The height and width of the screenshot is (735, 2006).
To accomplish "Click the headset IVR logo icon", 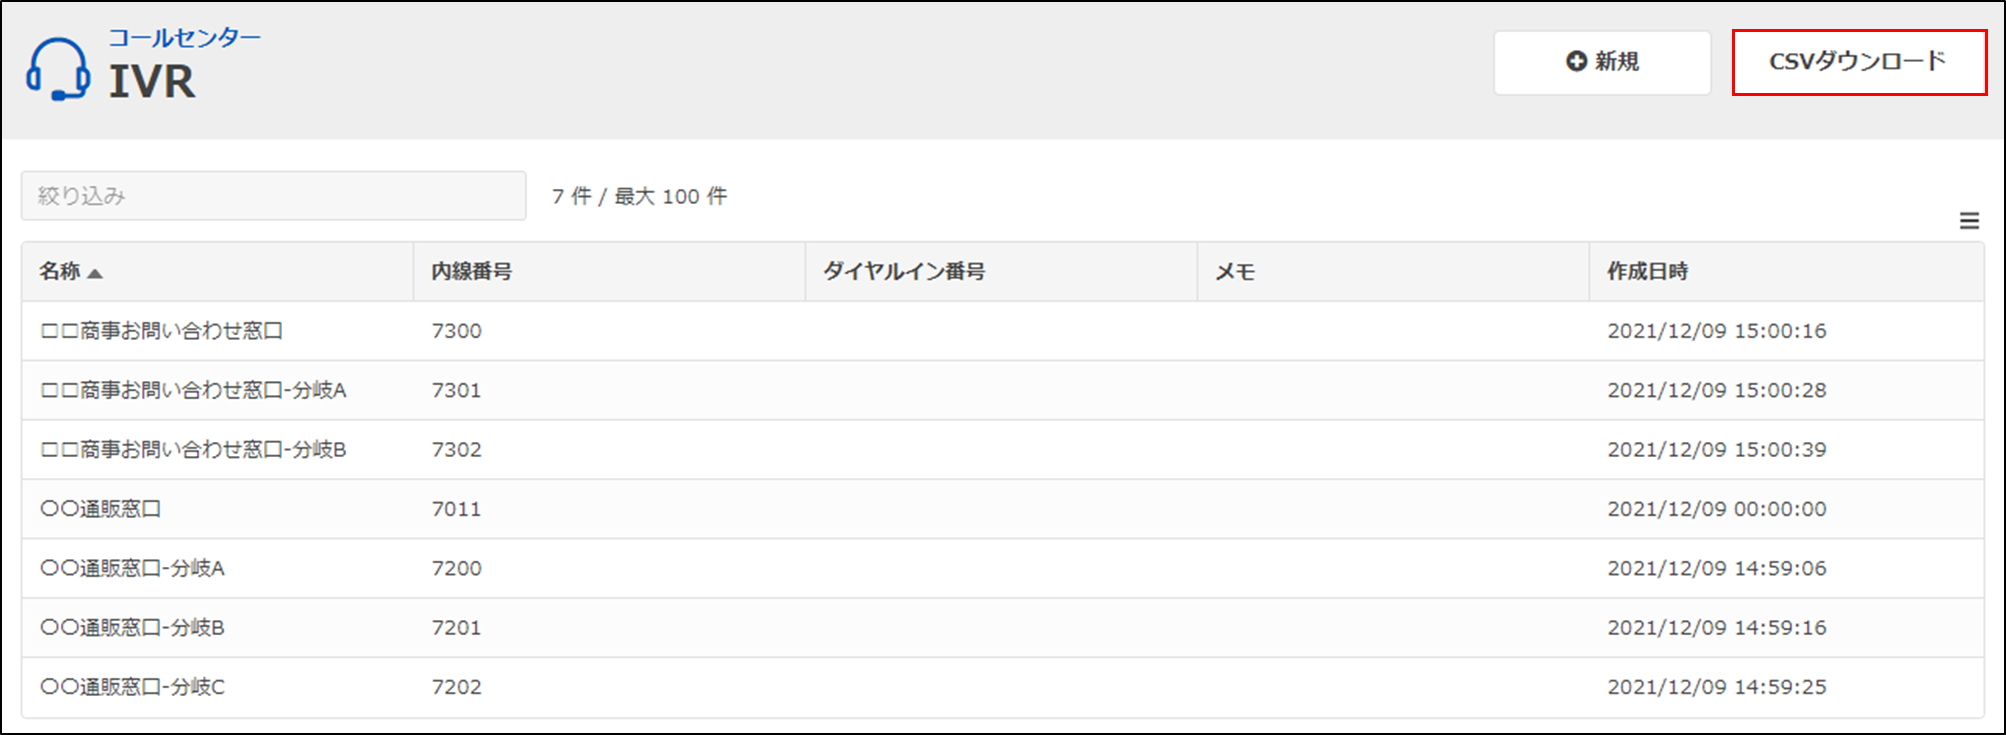I will coord(58,68).
